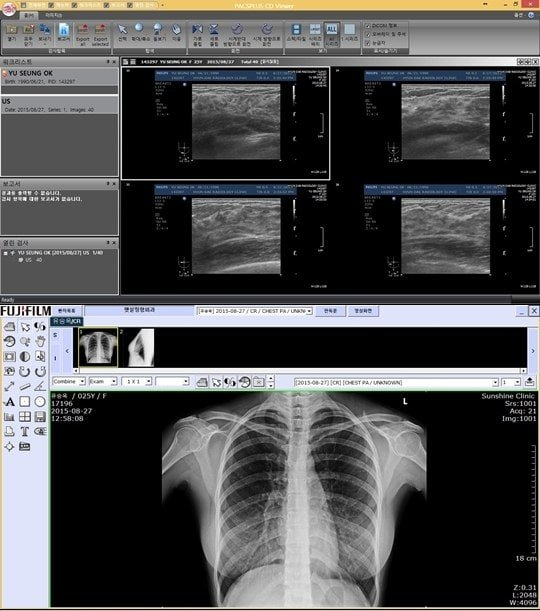Viewport: 540px width, 611px height.
Task: Click the crosshair target icon in Fujifilm palette
Action: [10, 447]
